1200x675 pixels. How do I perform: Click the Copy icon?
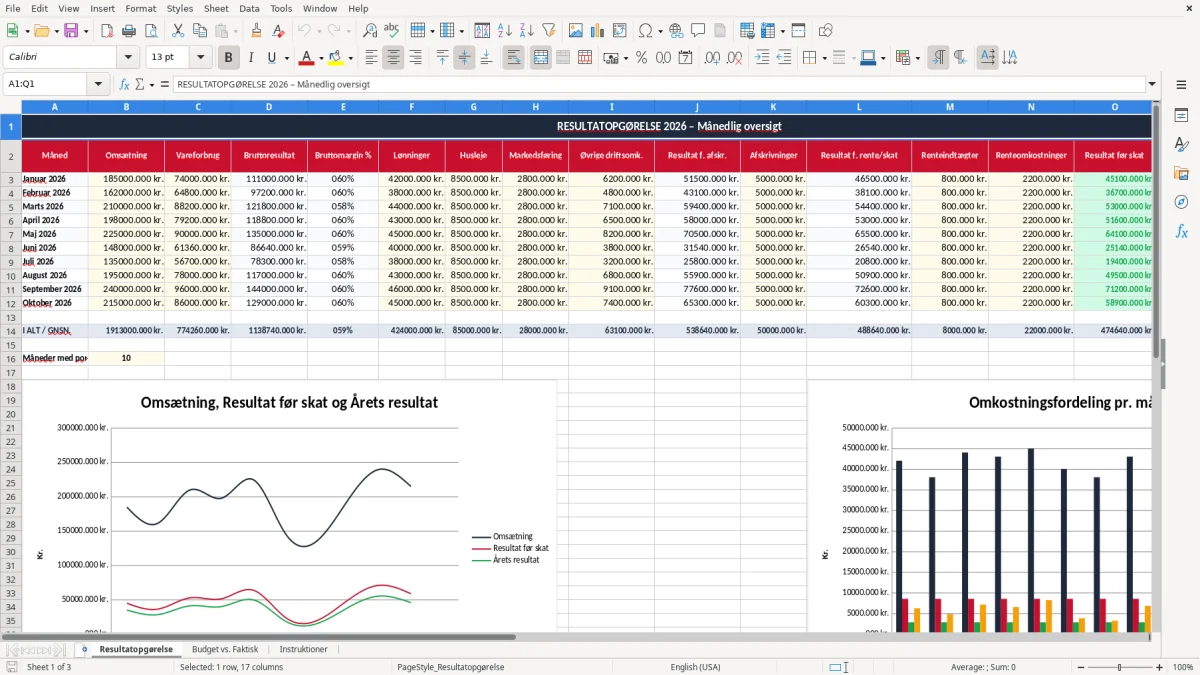point(199,31)
